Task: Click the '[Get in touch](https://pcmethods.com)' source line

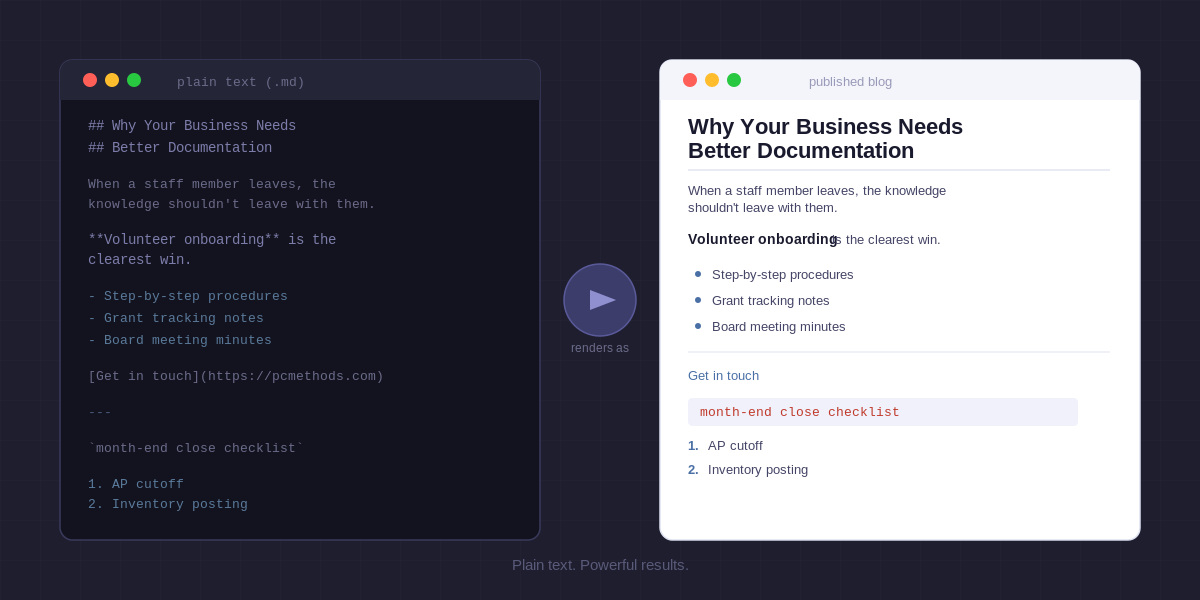Action: [236, 376]
